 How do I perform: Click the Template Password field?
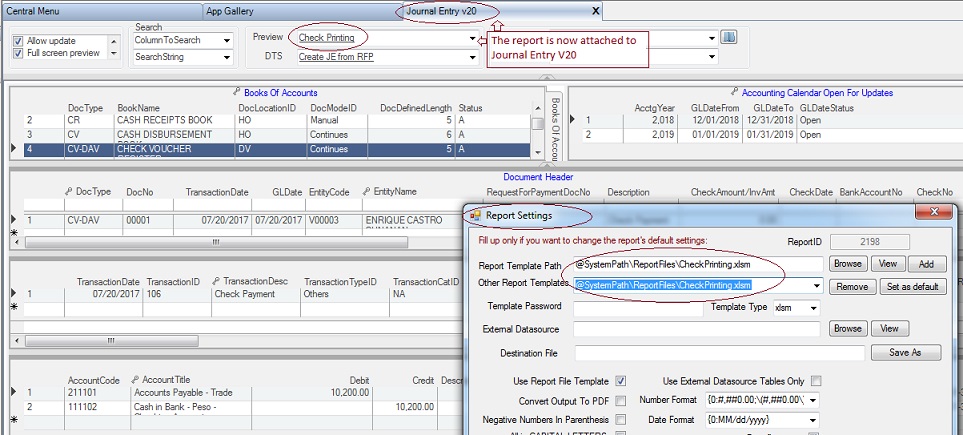pyautogui.click(x=638, y=307)
